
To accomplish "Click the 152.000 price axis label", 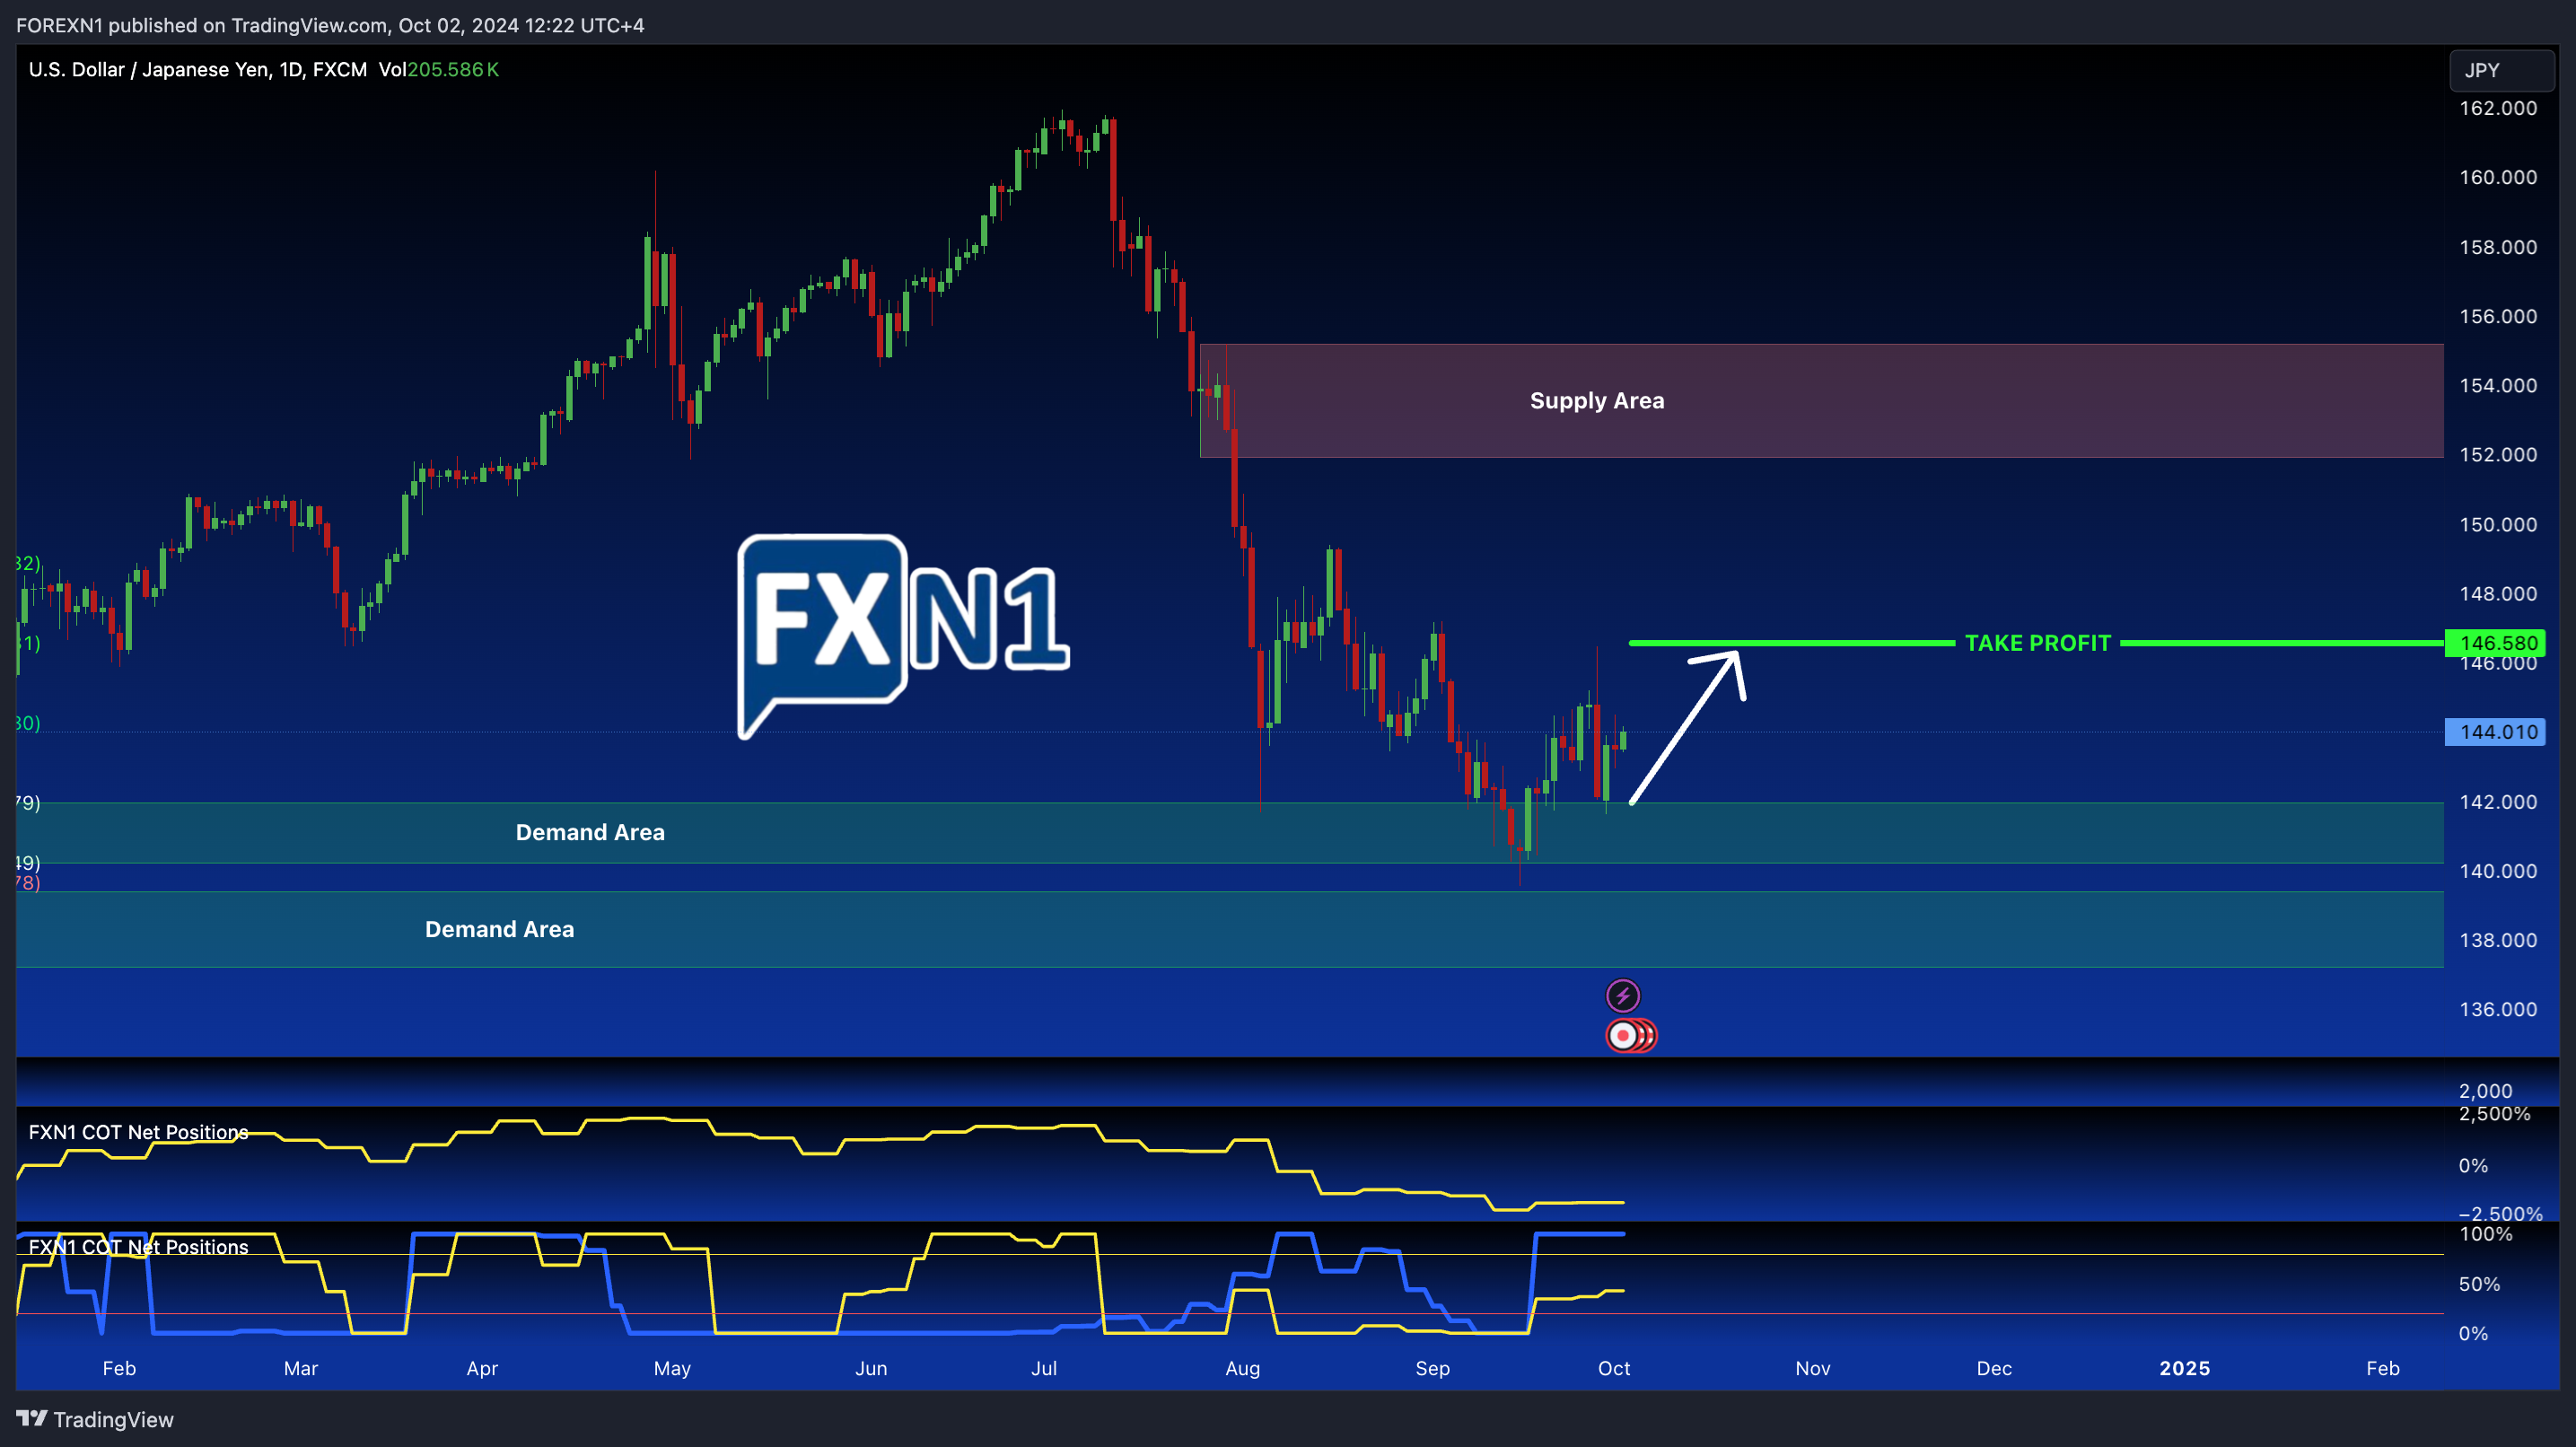I will point(2498,454).
